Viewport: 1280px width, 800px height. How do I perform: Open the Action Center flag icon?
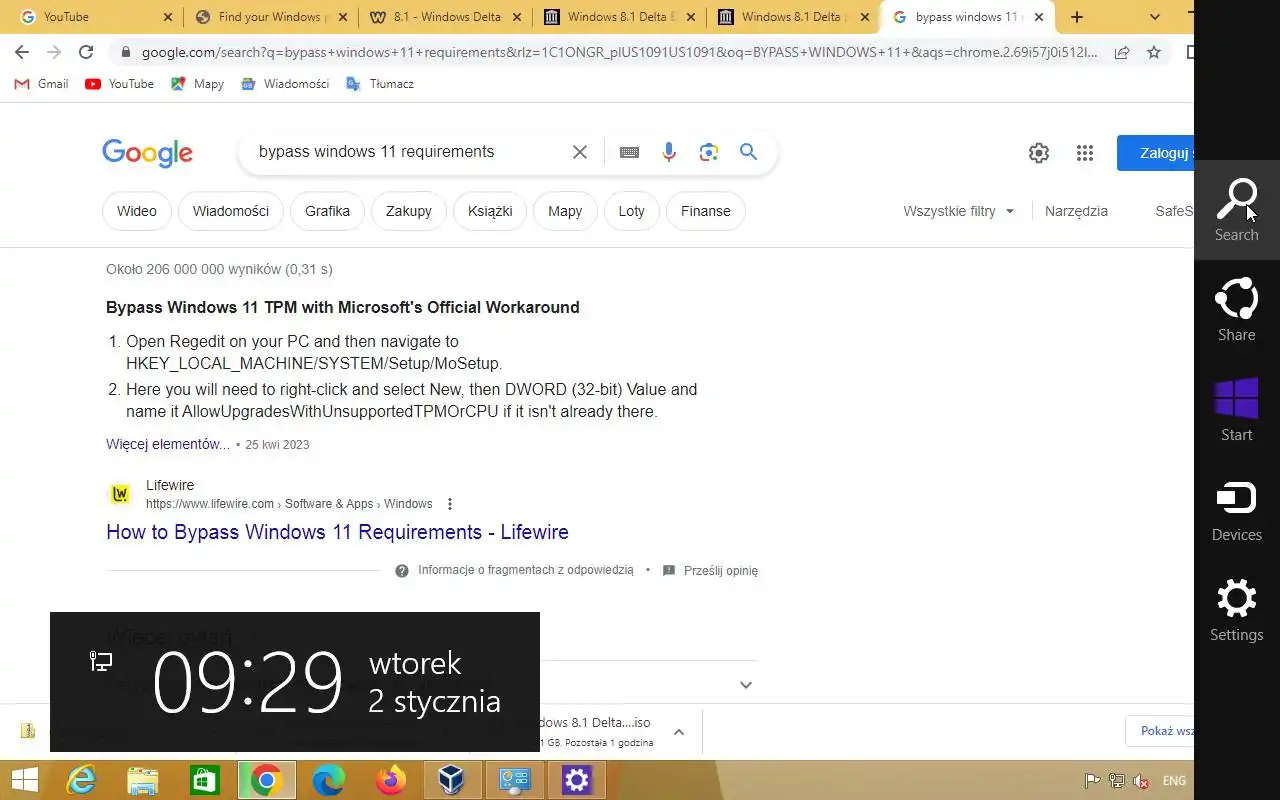pos(1093,781)
